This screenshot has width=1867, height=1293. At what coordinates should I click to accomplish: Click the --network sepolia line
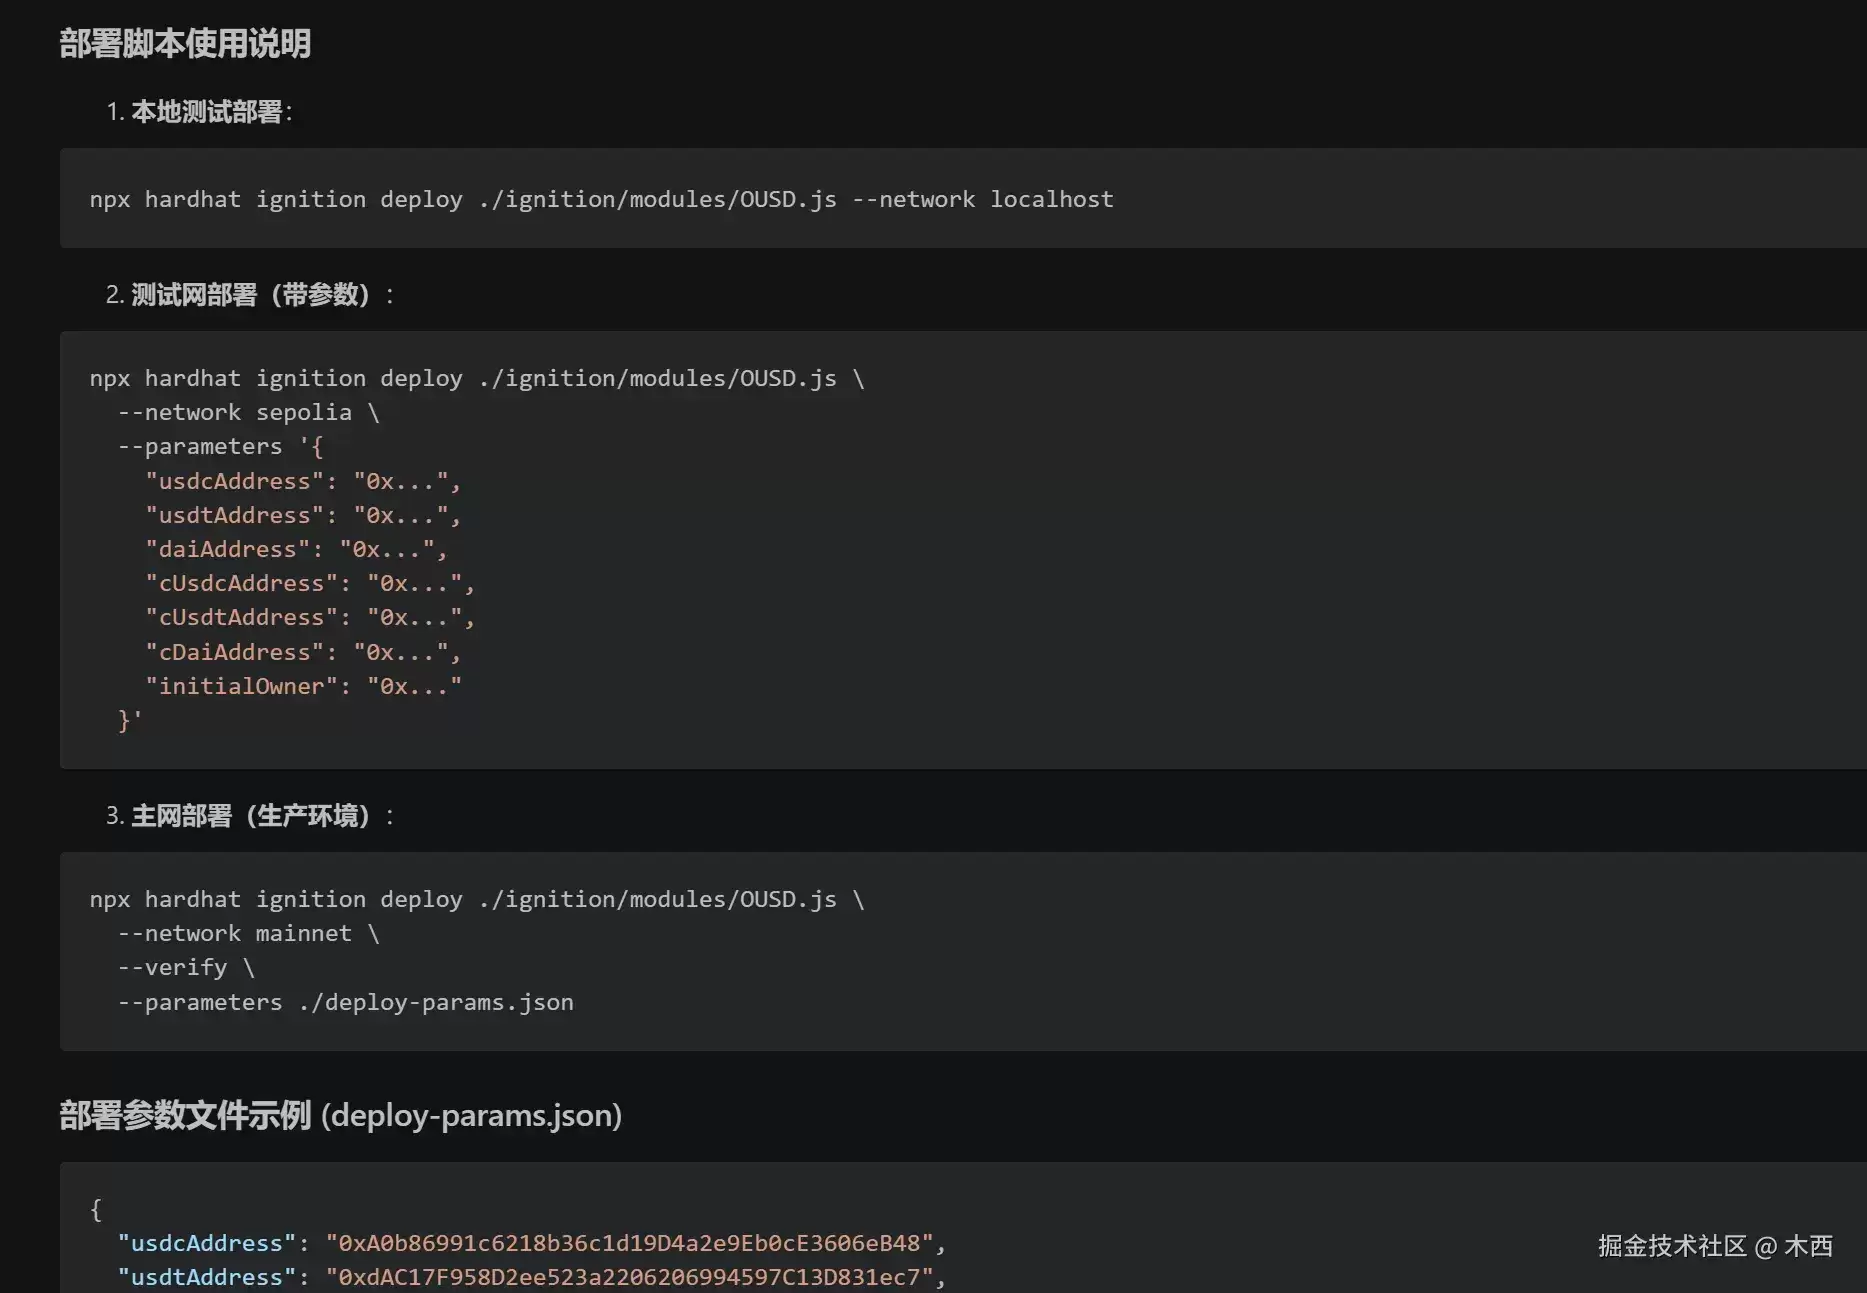[x=249, y=412]
